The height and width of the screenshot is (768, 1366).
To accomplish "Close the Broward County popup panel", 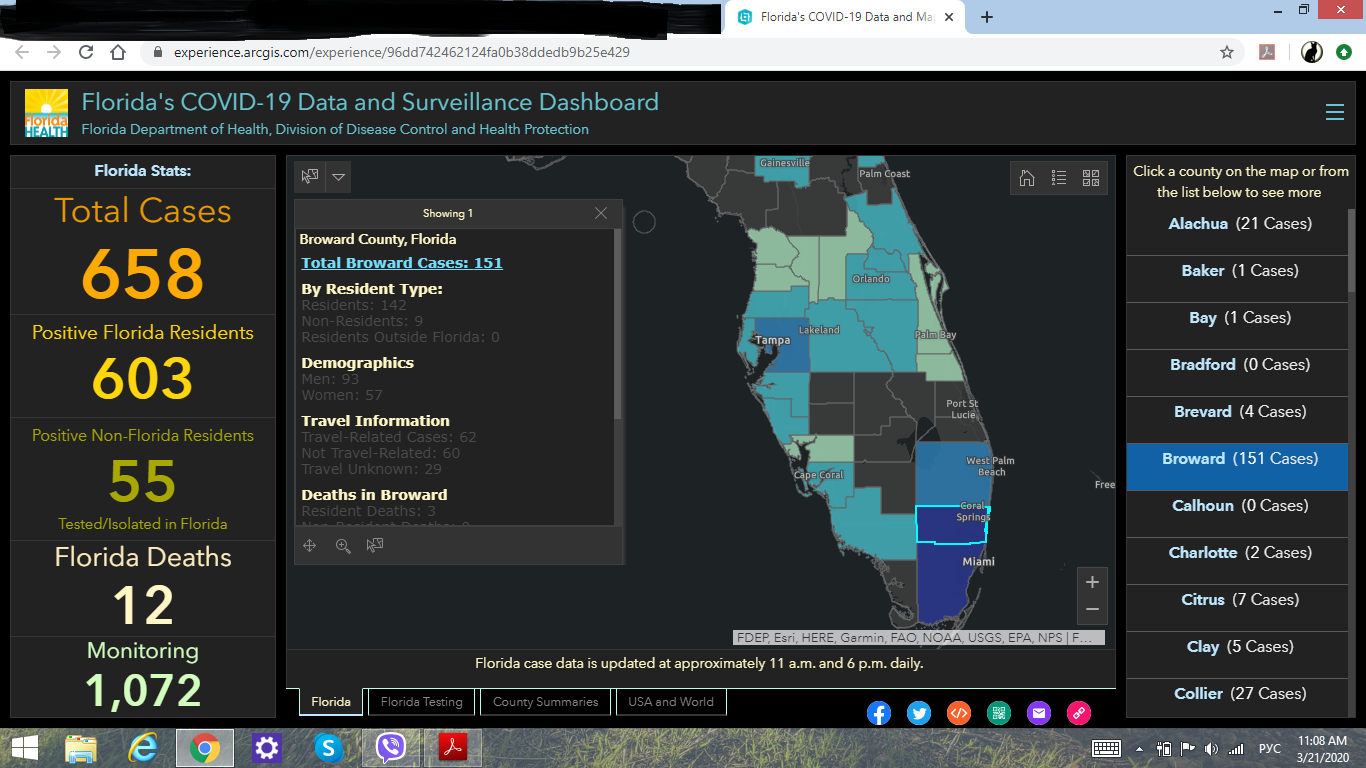I will (601, 213).
